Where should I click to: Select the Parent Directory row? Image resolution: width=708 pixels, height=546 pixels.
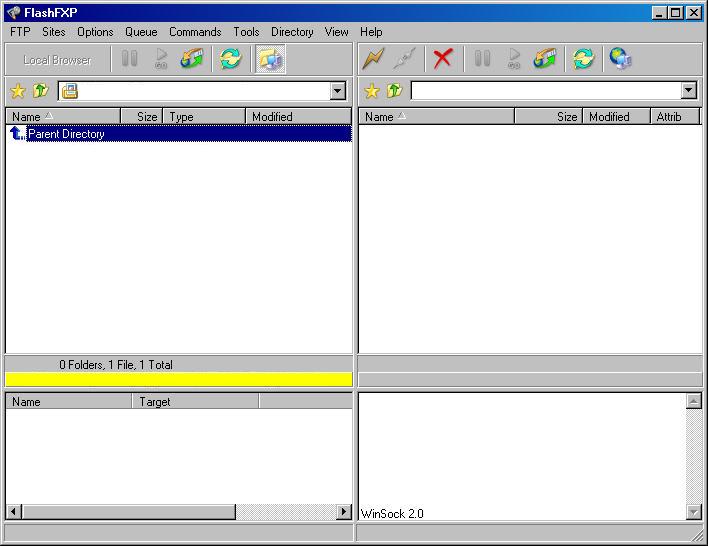179,133
